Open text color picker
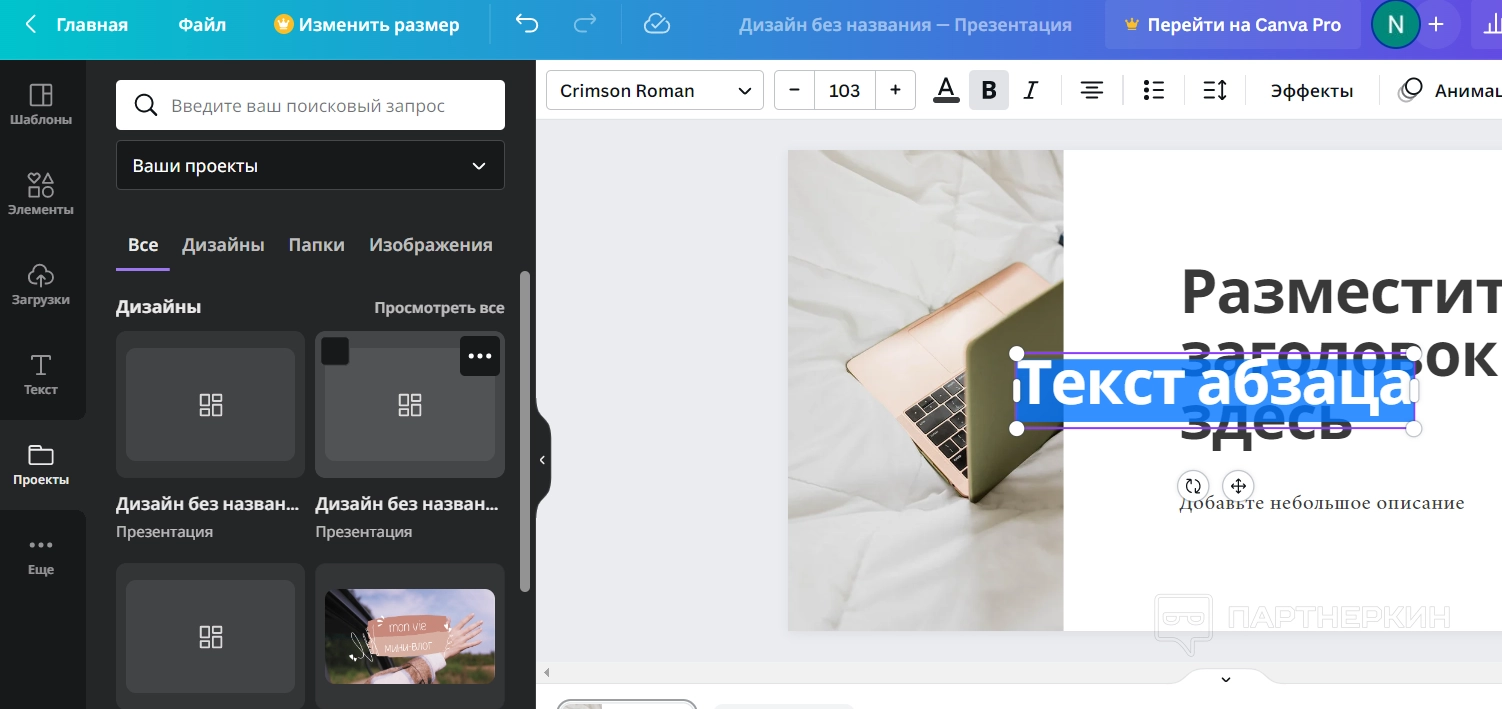 (946, 90)
